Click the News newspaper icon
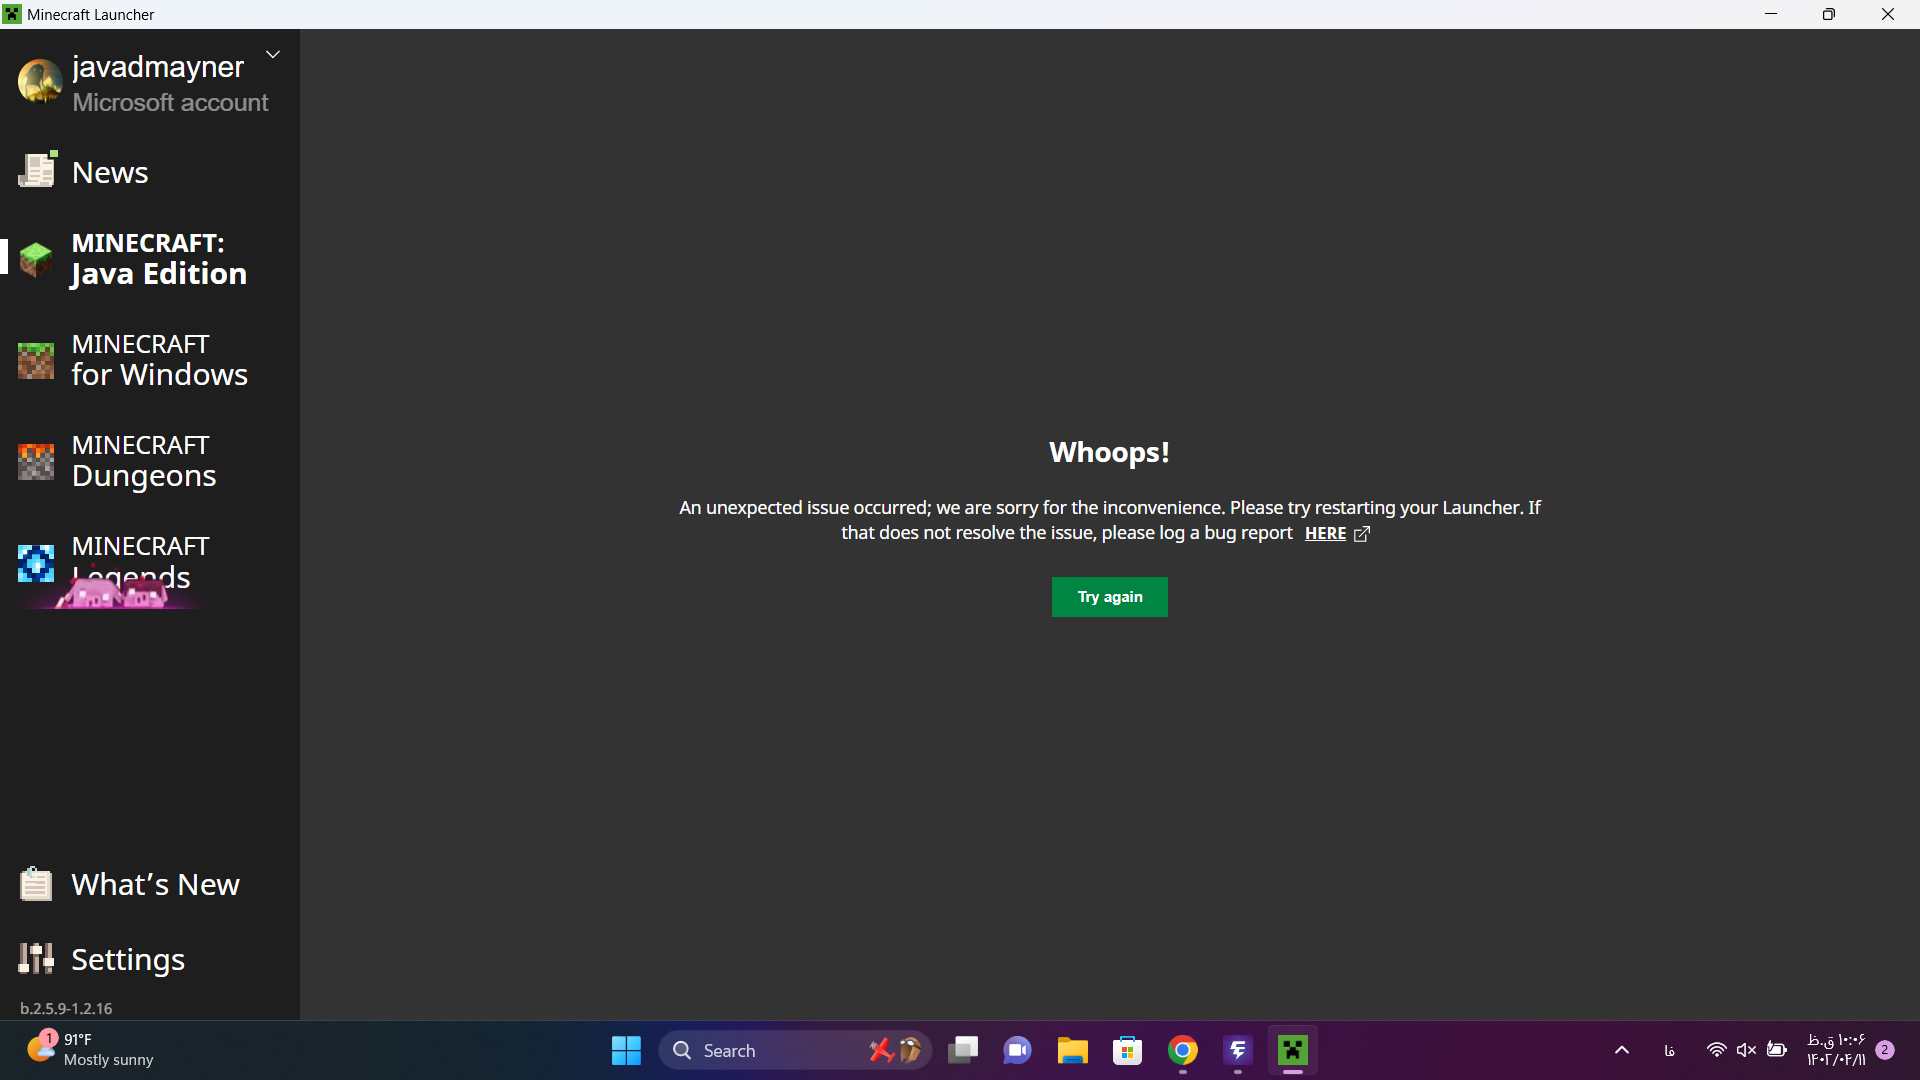Screen dimensions: 1920x1080 (x=37, y=171)
